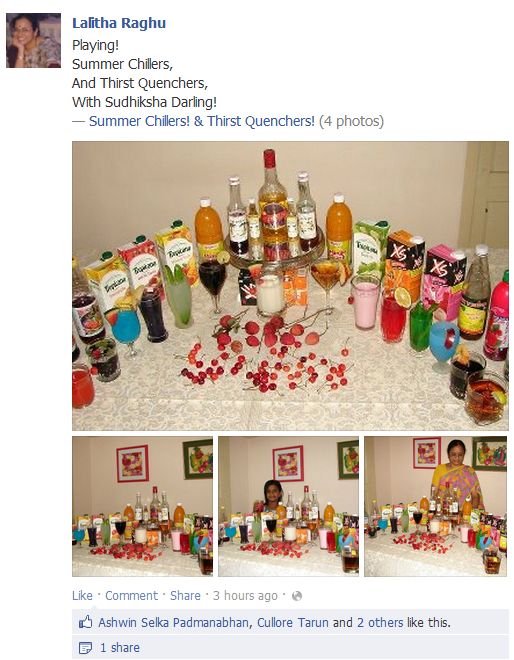Image resolution: width=514 pixels, height=660 pixels.
Task: Open the thumbnail with the girl
Action: click(x=288, y=506)
